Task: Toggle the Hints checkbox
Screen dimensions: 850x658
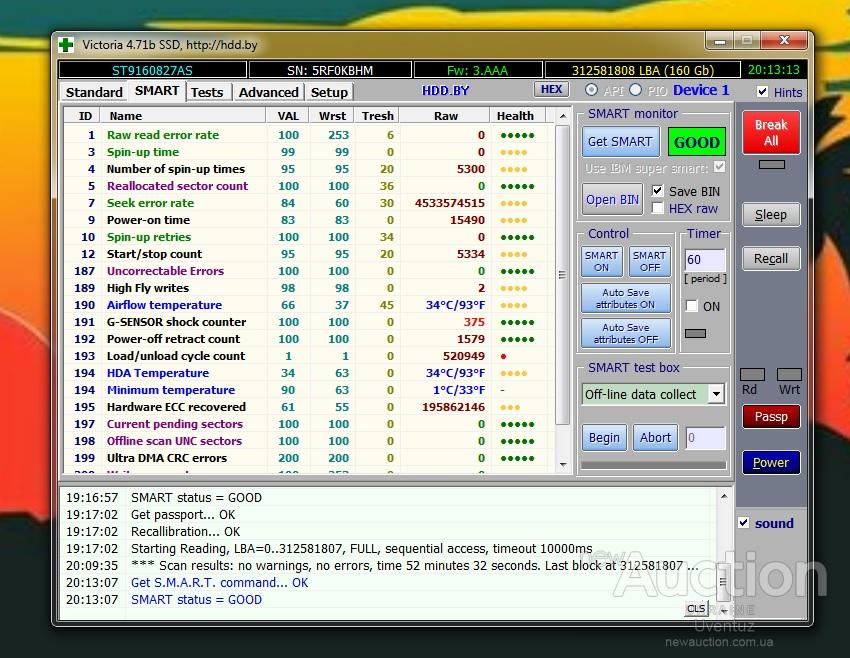Action: click(762, 92)
